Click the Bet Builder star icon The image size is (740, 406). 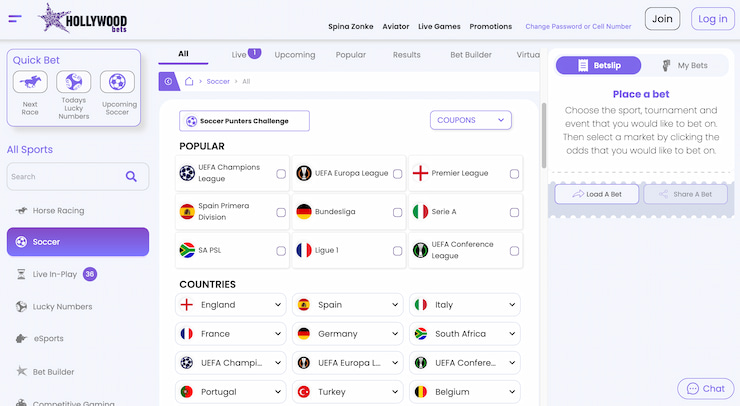click(x=21, y=371)
